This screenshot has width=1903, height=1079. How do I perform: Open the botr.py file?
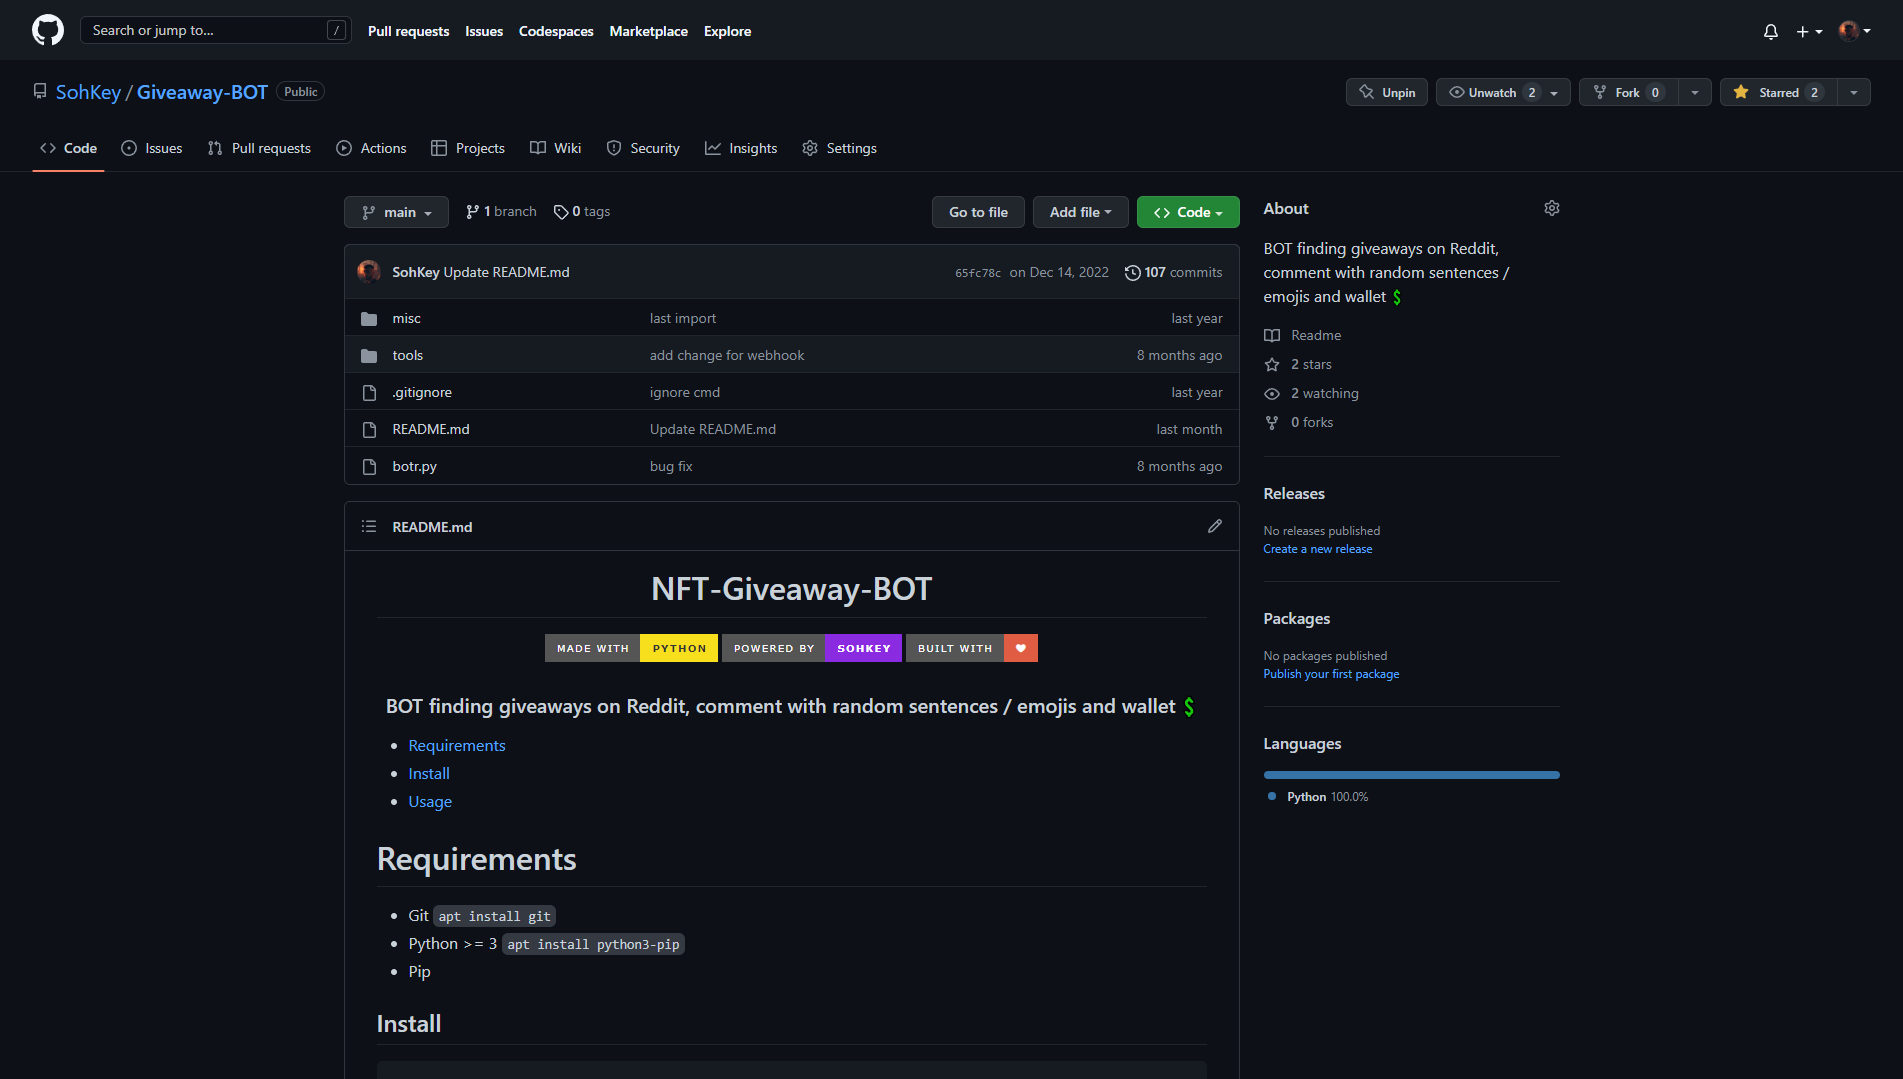pos(414,466)
